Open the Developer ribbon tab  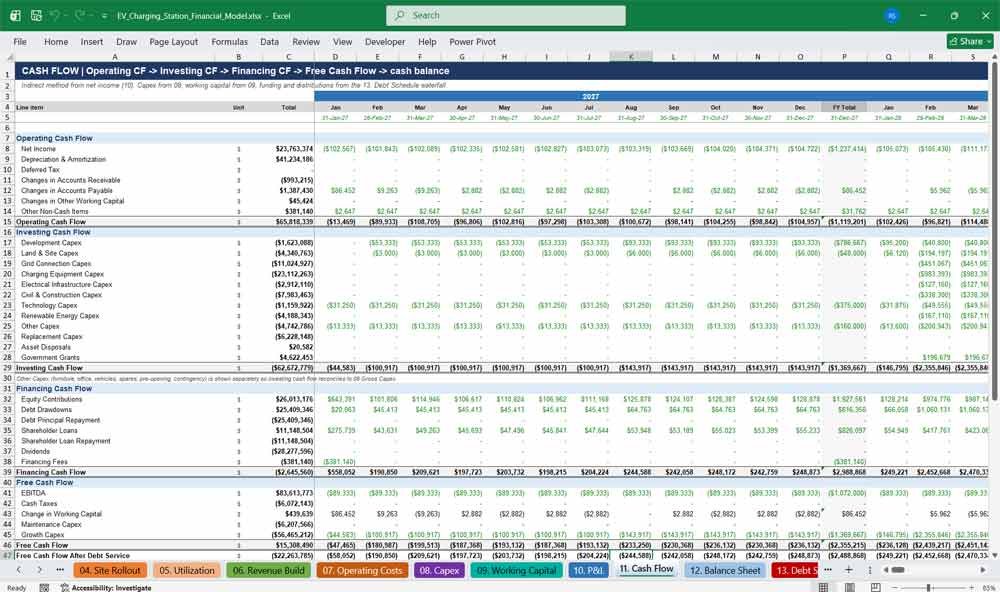(385, 41)
